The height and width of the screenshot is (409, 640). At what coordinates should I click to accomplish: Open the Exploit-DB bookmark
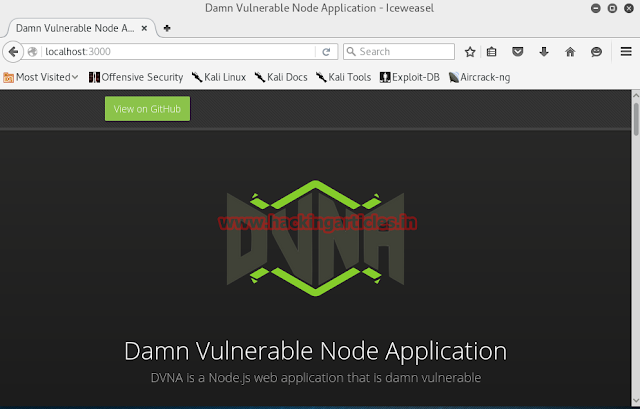pos(409,77)
